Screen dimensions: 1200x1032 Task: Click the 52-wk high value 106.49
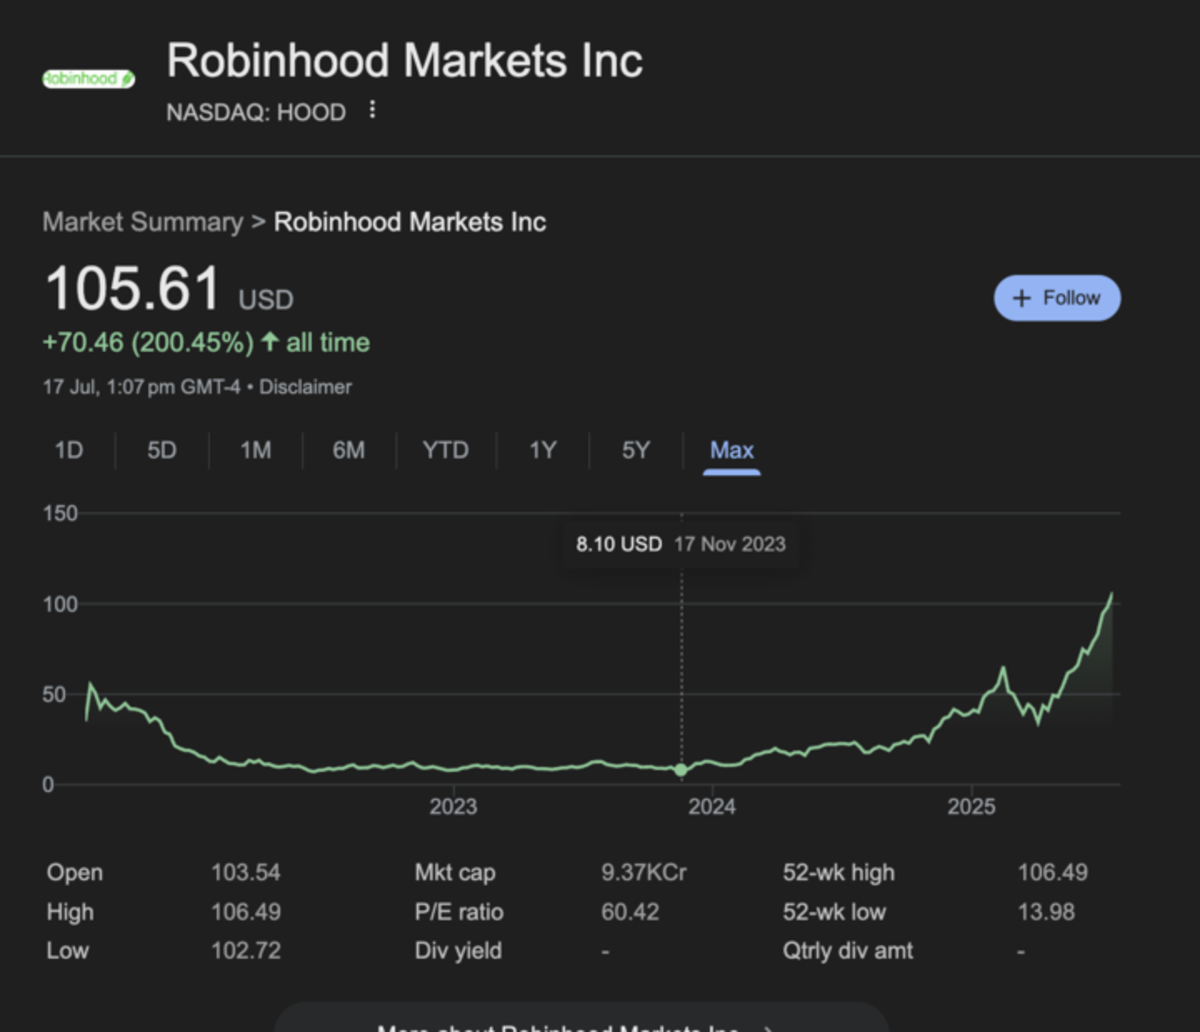click(x=1054, y=872)
